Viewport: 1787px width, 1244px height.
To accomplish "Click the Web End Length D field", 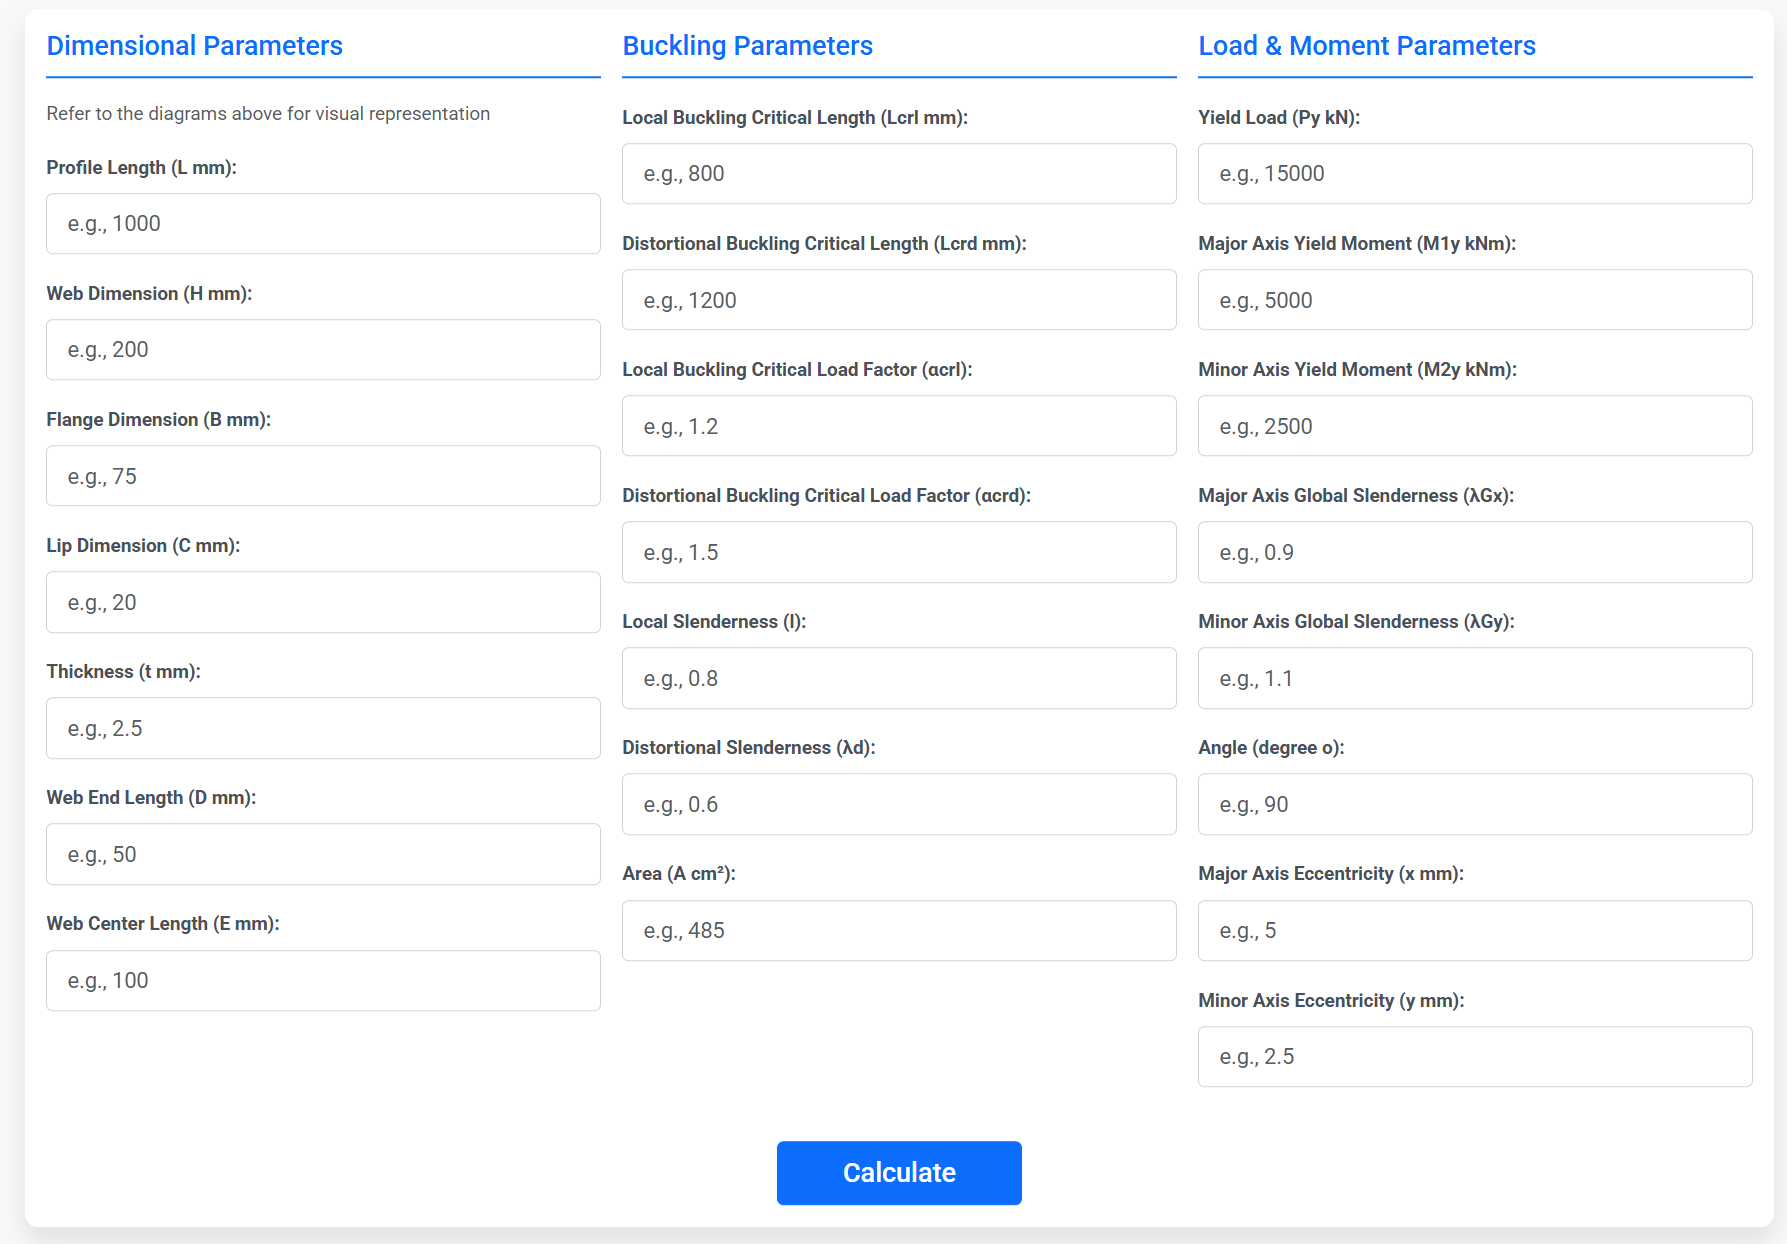I will 323,854.
